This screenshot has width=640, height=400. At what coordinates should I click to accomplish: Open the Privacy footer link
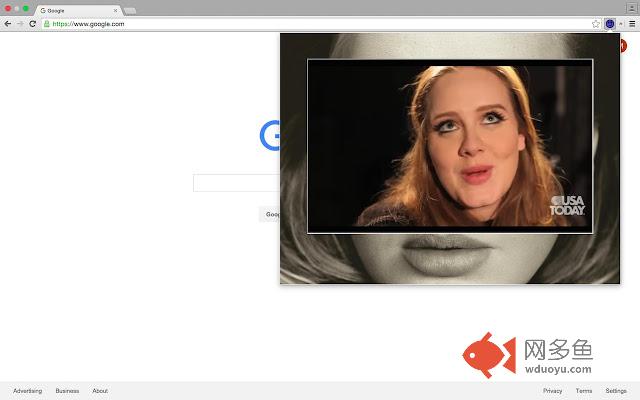pyautogui.click(x=552, y=391)
